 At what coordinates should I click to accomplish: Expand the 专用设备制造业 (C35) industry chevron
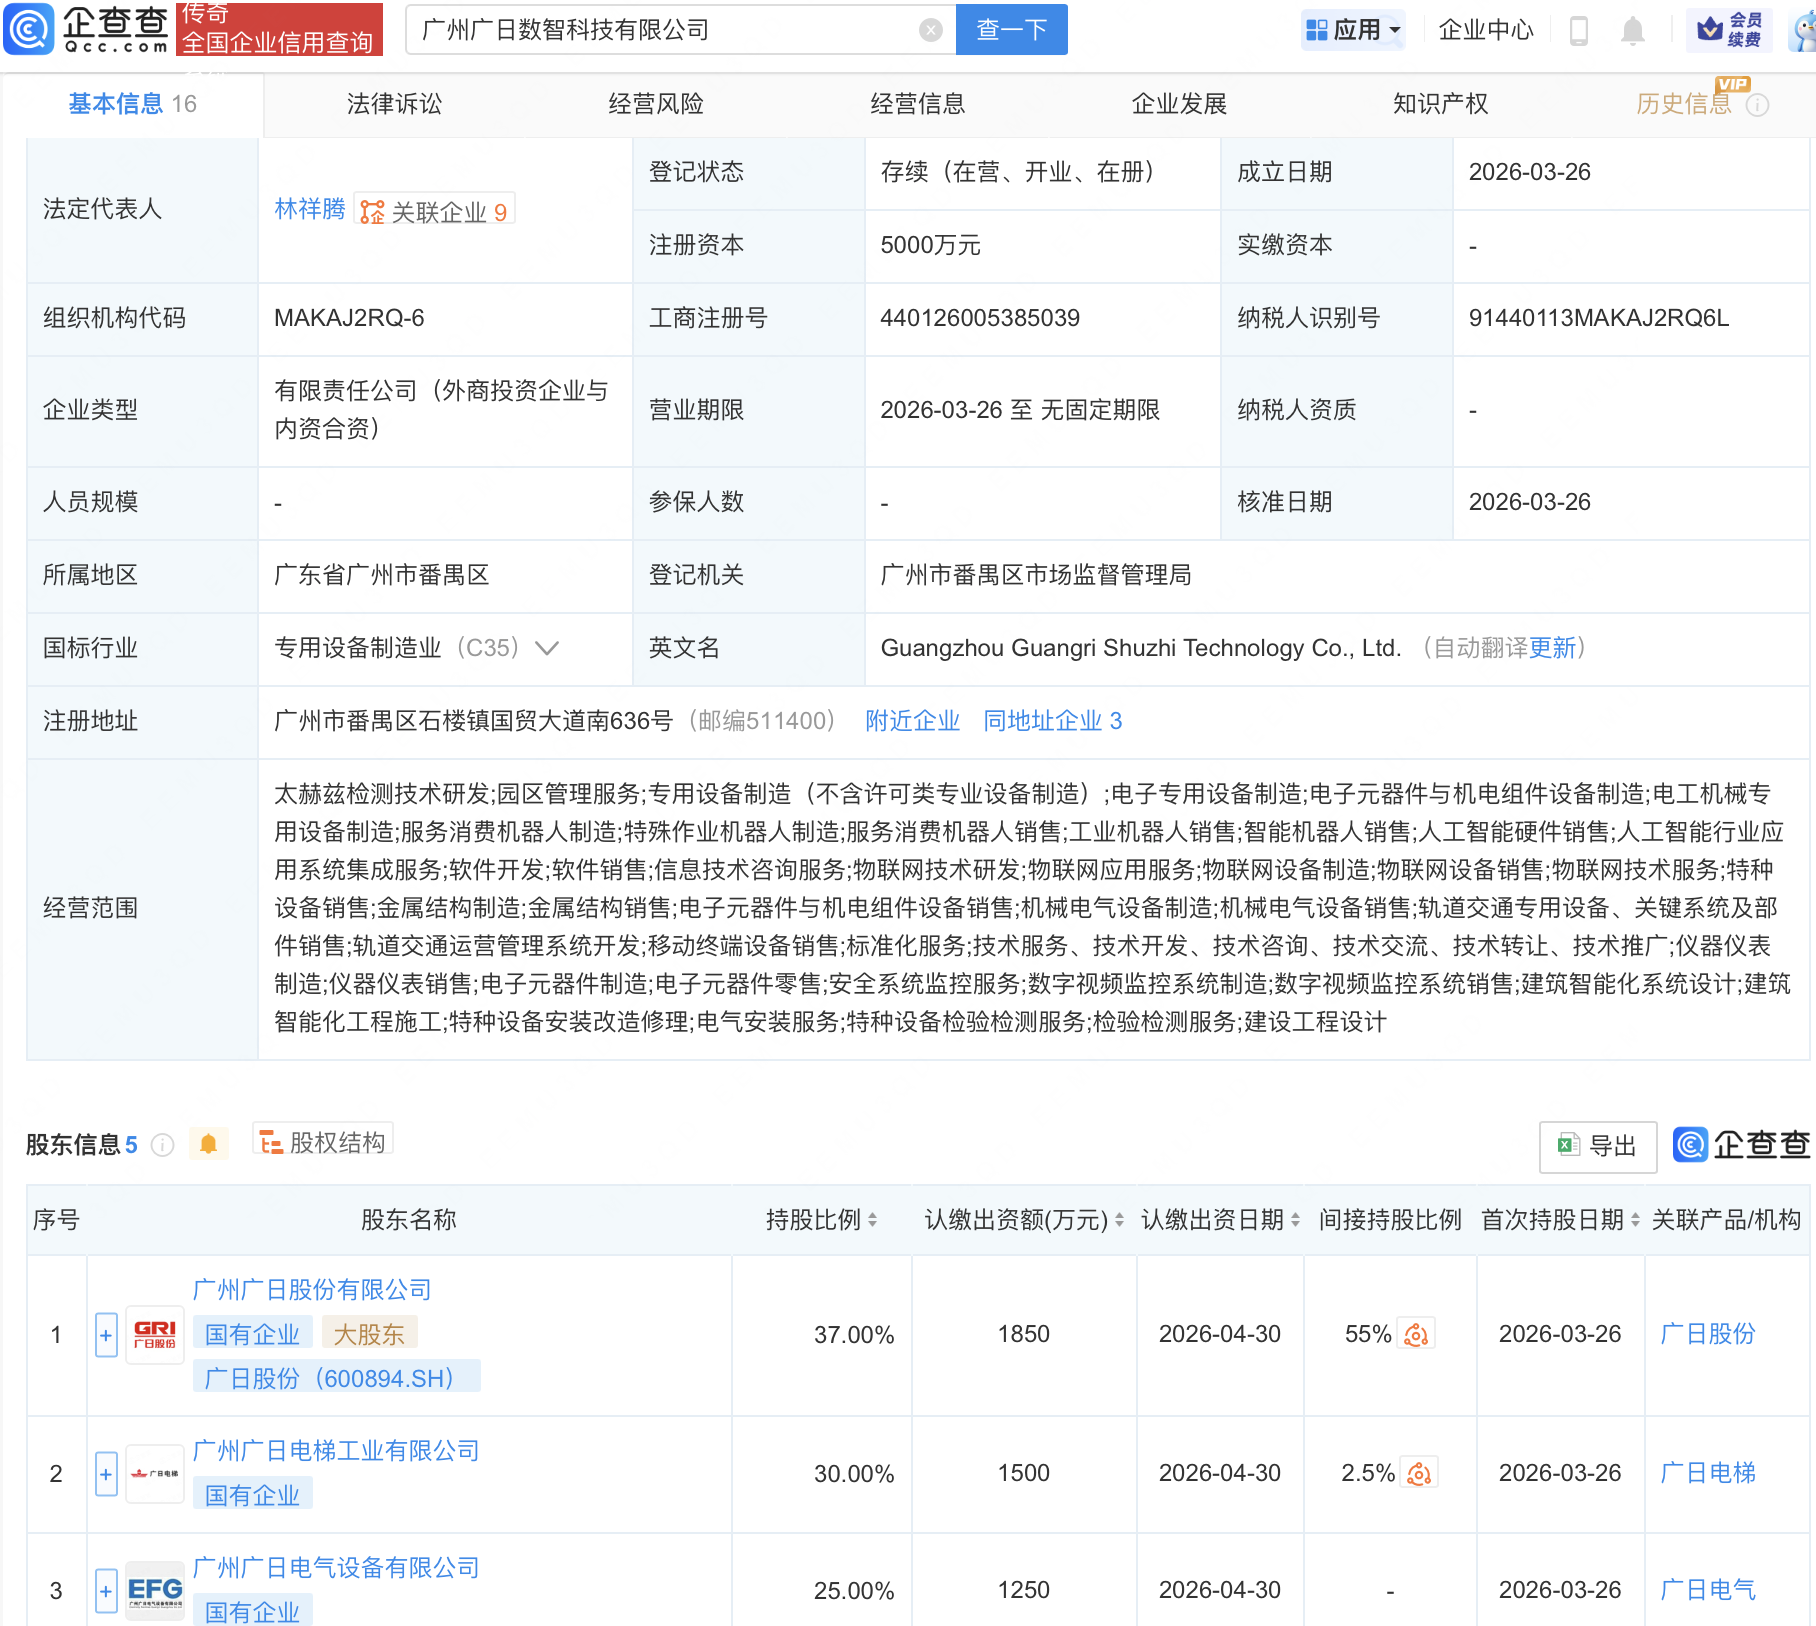546,648
